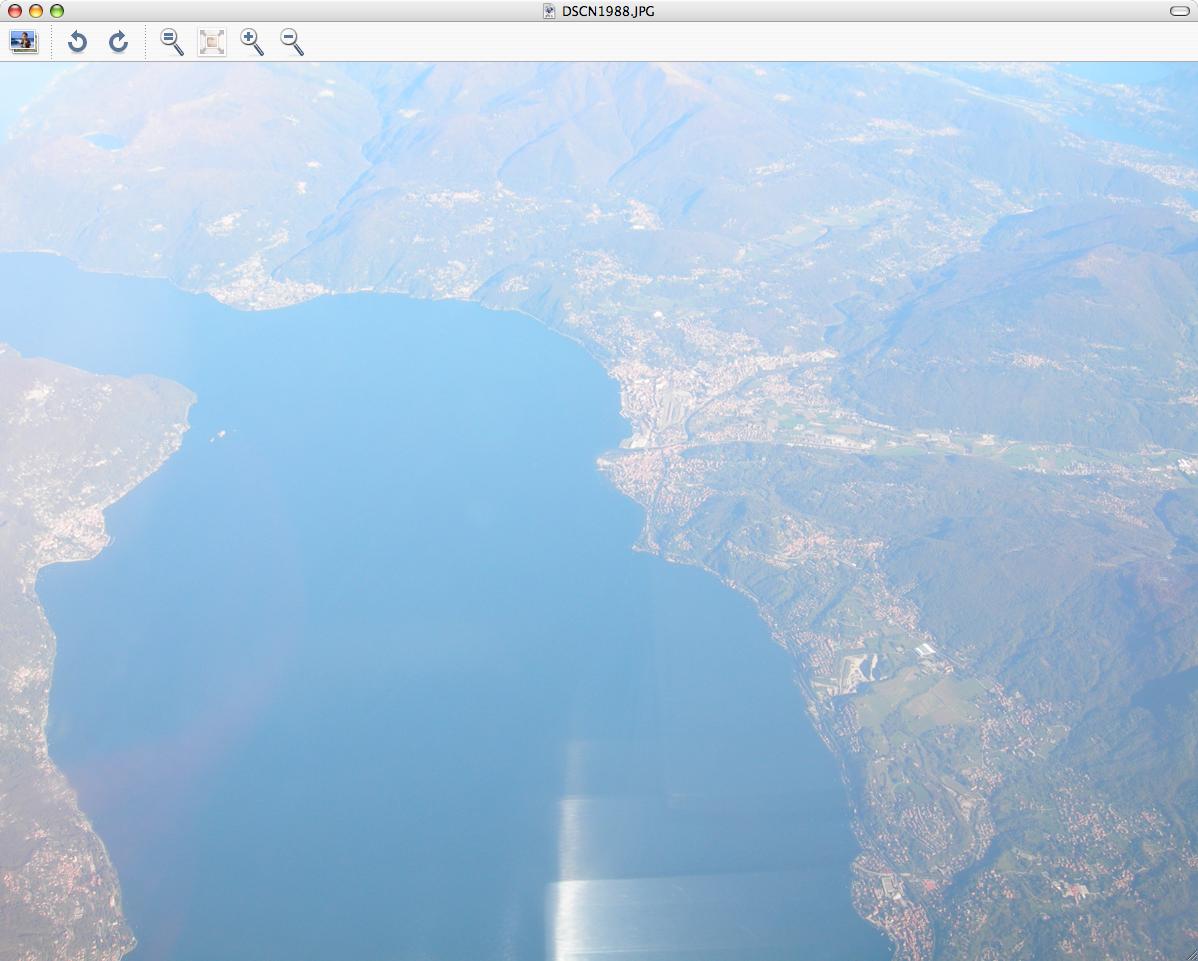Toggle toolbar visibility with the pill button
The width and height of the screenshot is (1198, 961).
click(x=1179, y=11)
